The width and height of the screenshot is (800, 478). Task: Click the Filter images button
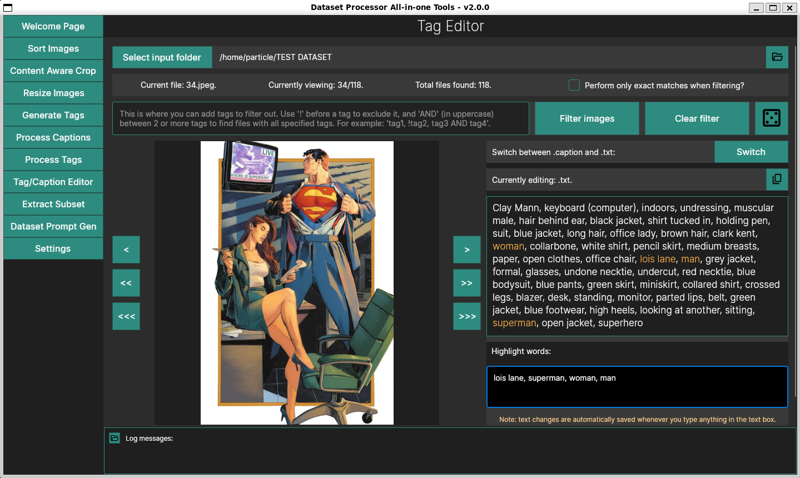pyautogui.click(x=587, y=118)
